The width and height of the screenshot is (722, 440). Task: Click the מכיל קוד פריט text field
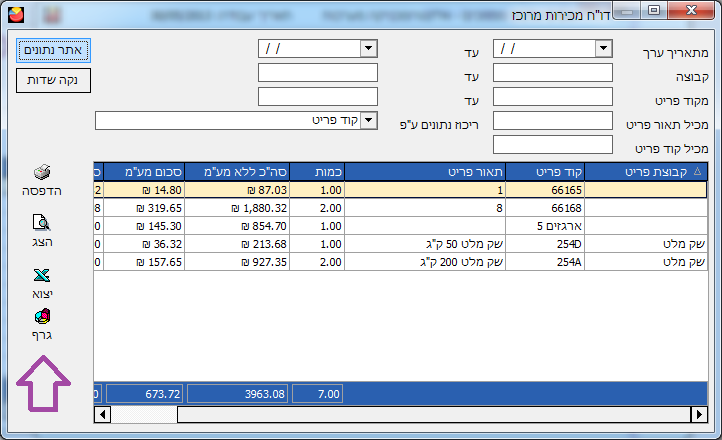click(x=553, y=145)
